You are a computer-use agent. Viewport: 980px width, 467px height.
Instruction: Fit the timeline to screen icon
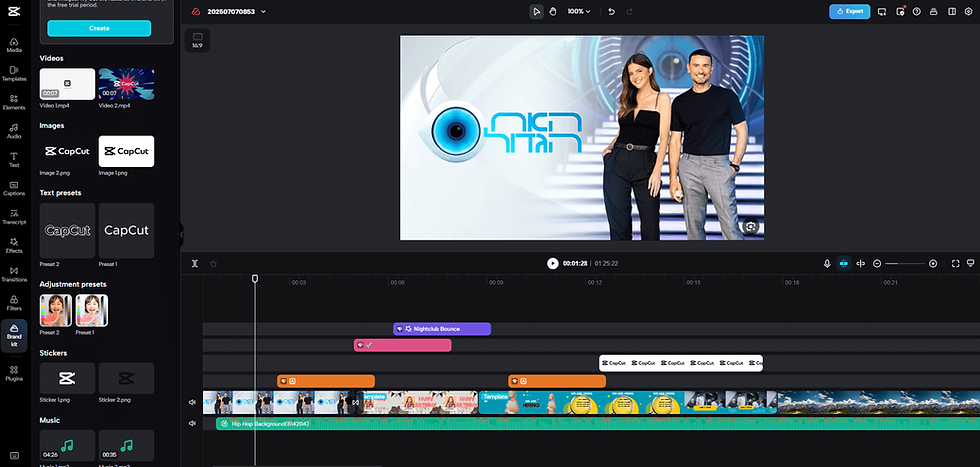pyautogui.click(x=955, y=264)
